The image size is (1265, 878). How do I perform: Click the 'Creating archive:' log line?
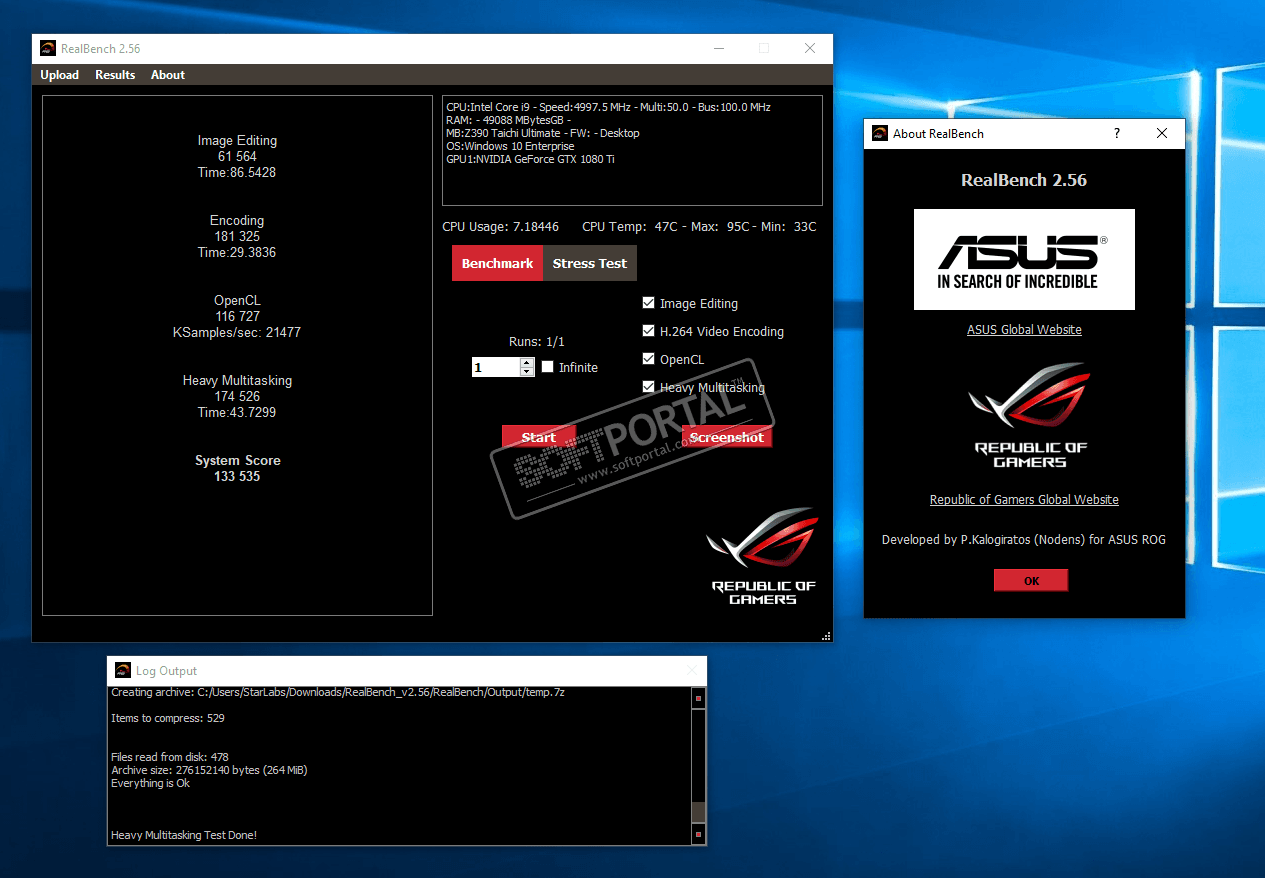pos(338,692)
